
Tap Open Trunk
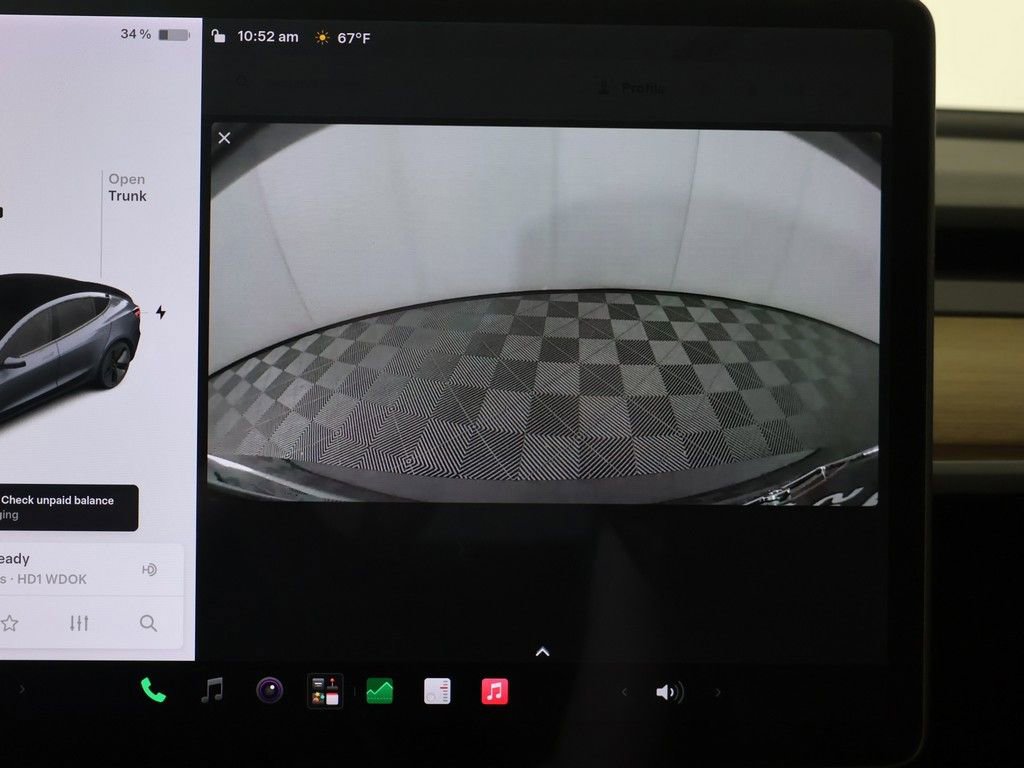[x=127, y=187]
